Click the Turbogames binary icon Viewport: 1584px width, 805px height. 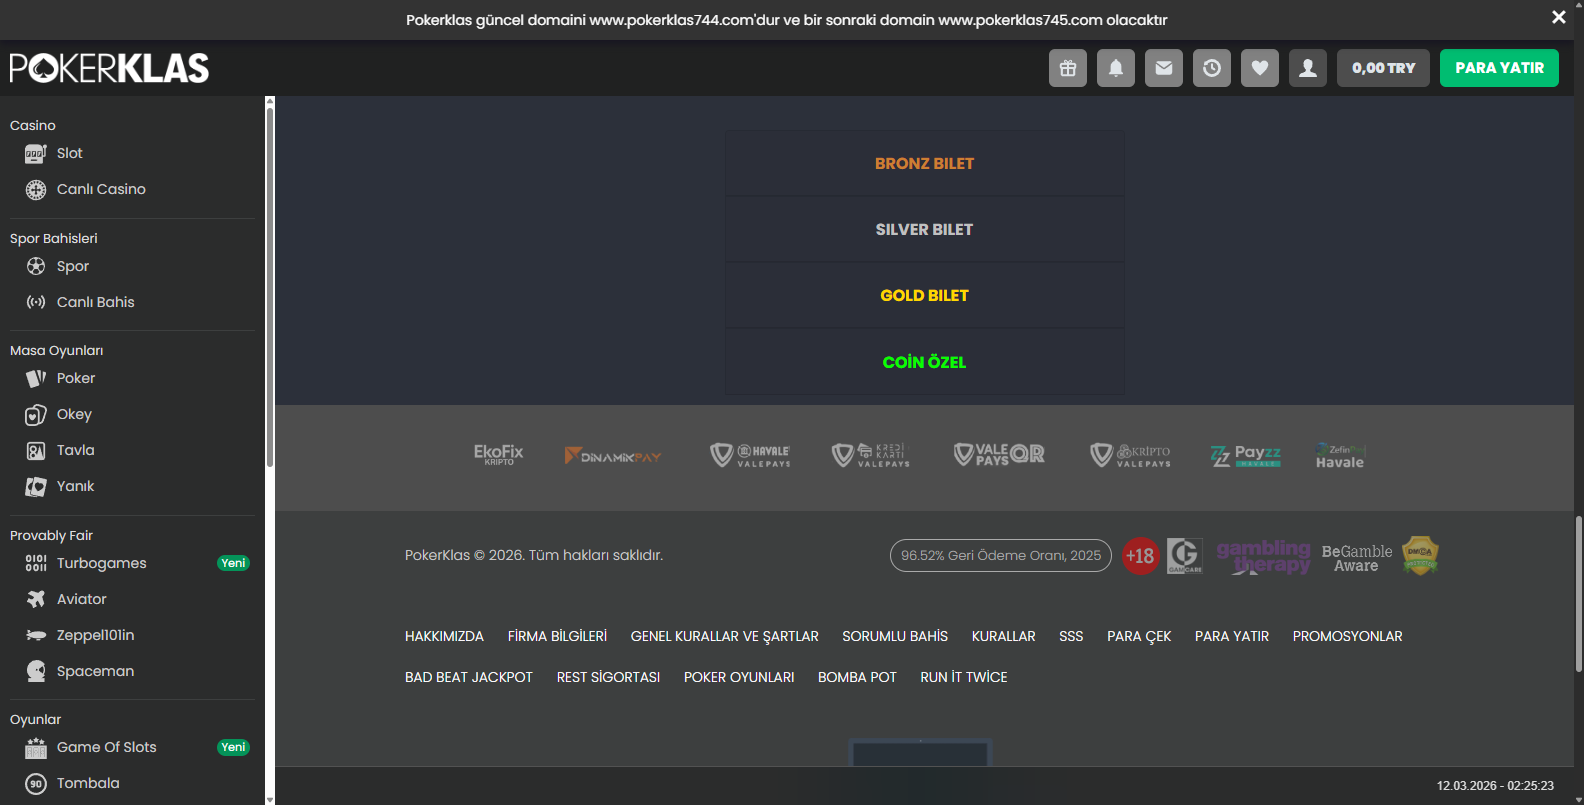36,563
